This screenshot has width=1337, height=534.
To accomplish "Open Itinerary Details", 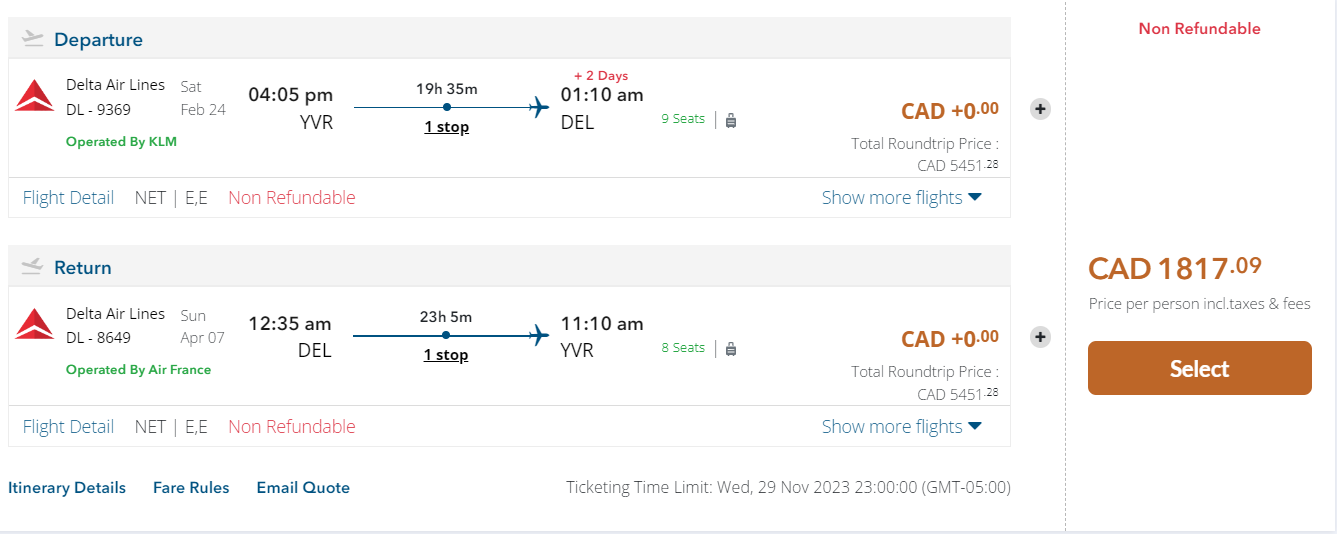I will click(67, 488).
